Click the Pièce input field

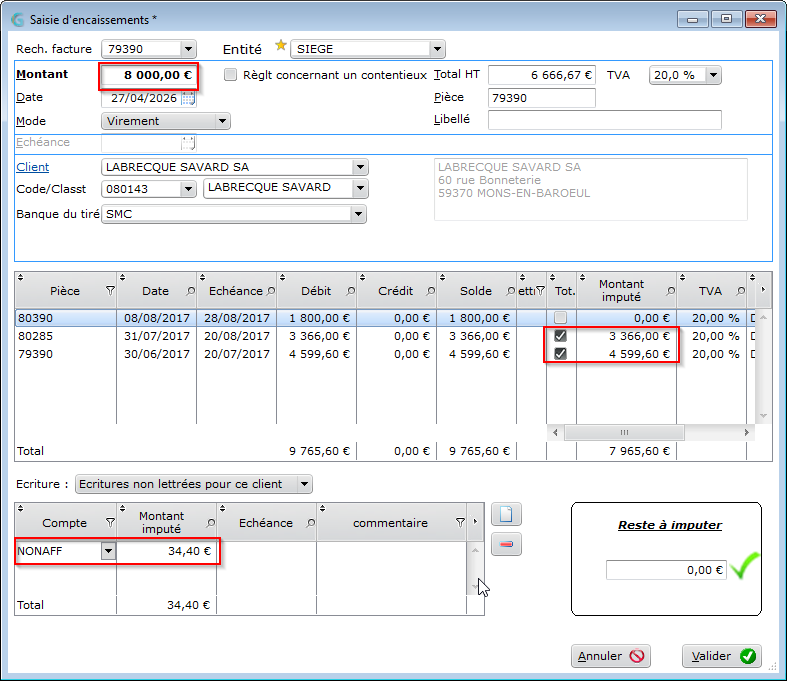(x=542, y=98)
